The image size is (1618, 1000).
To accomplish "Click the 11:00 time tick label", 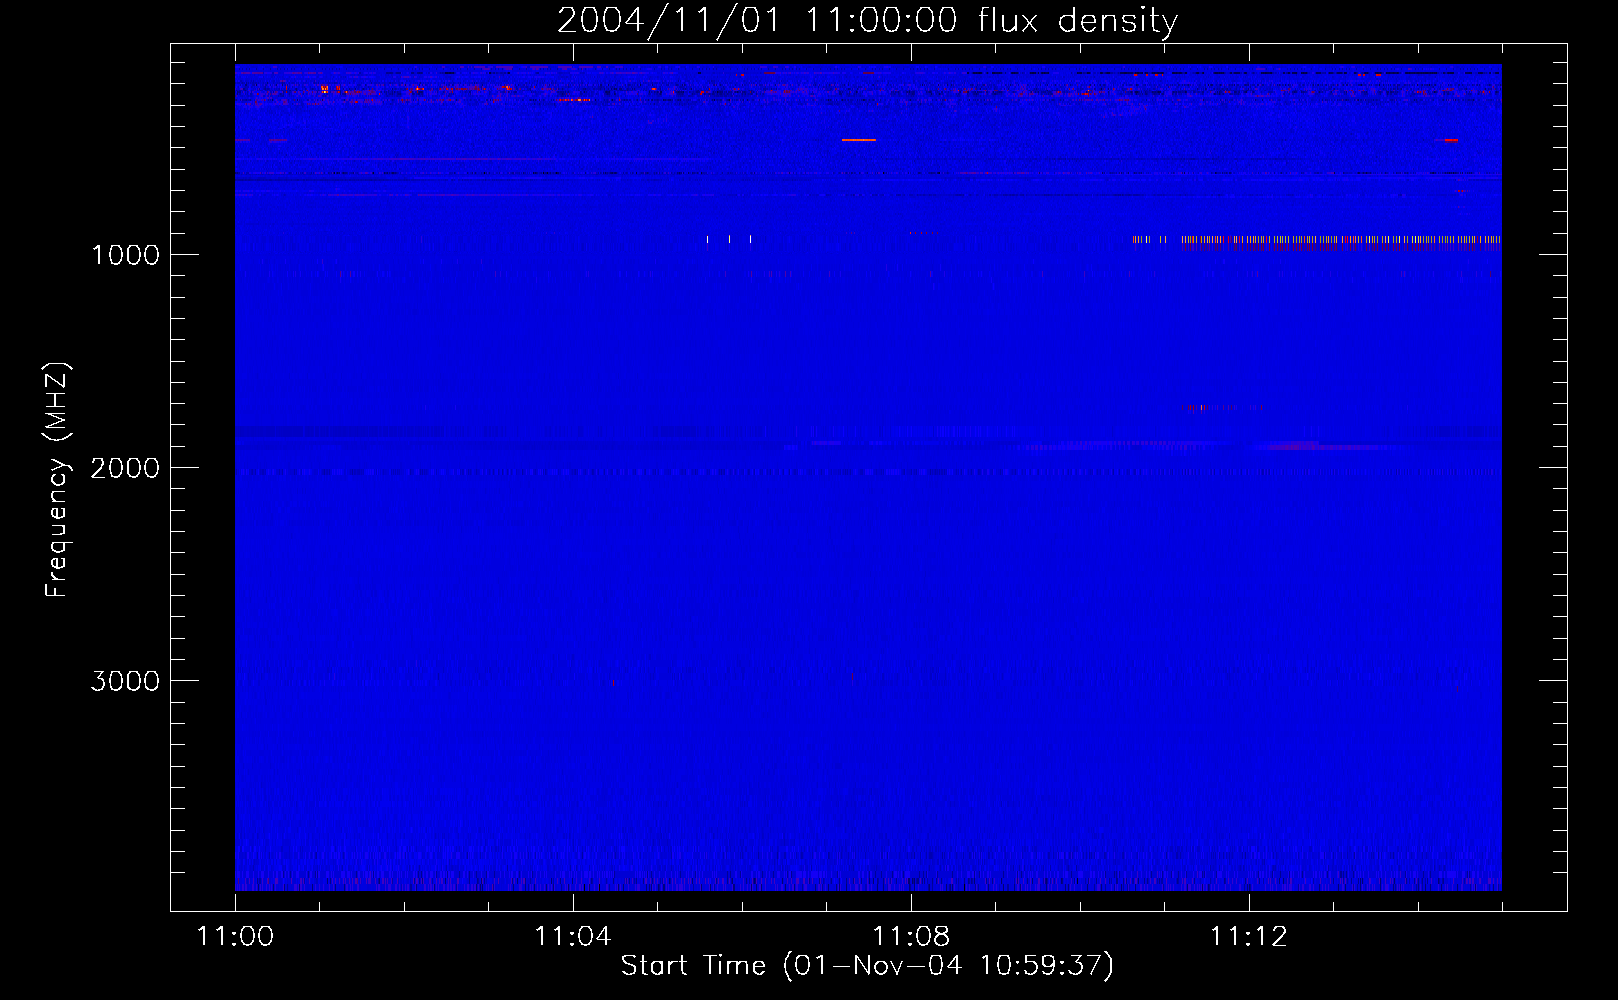I will point(235,937).
